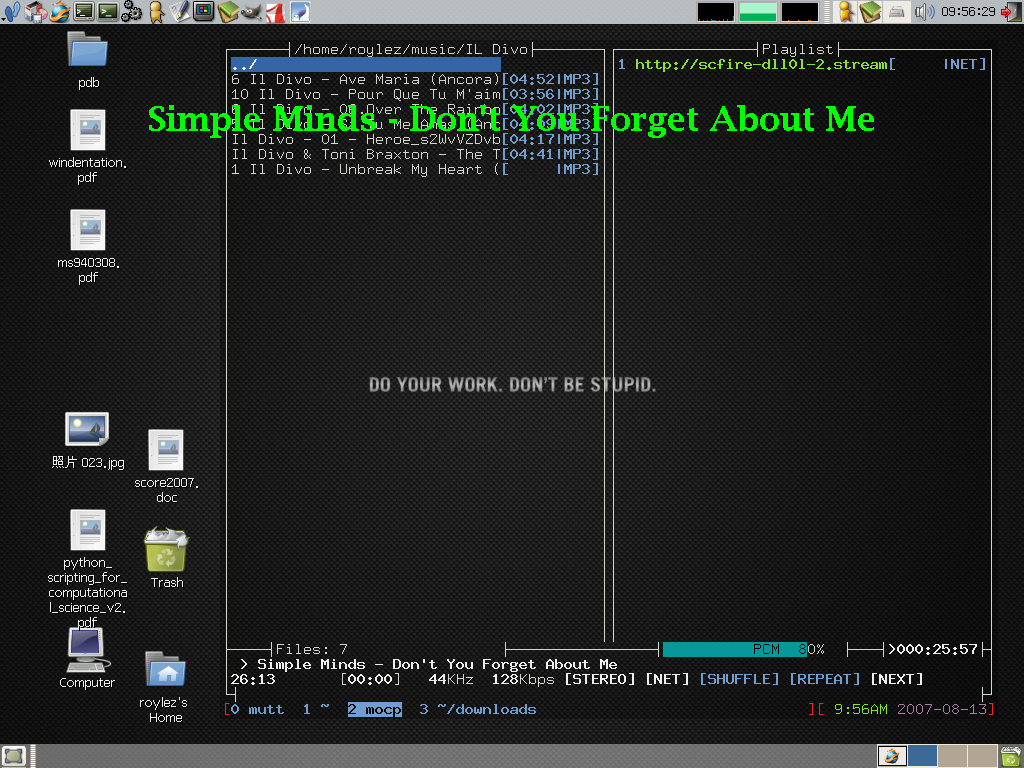Select the scfire stream playlist entry
Image resolution: width=1024 pixels, height=768 pixels.
tap(802, 64)
